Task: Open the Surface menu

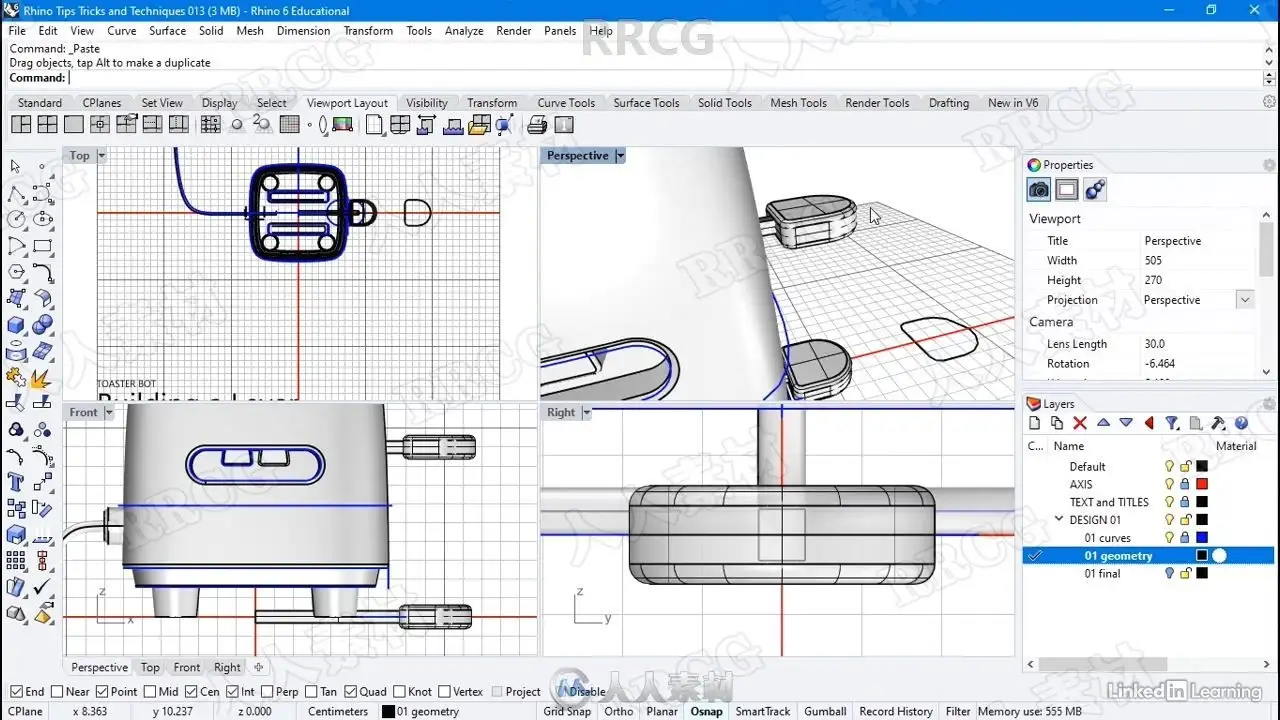Action: point(167,31)
